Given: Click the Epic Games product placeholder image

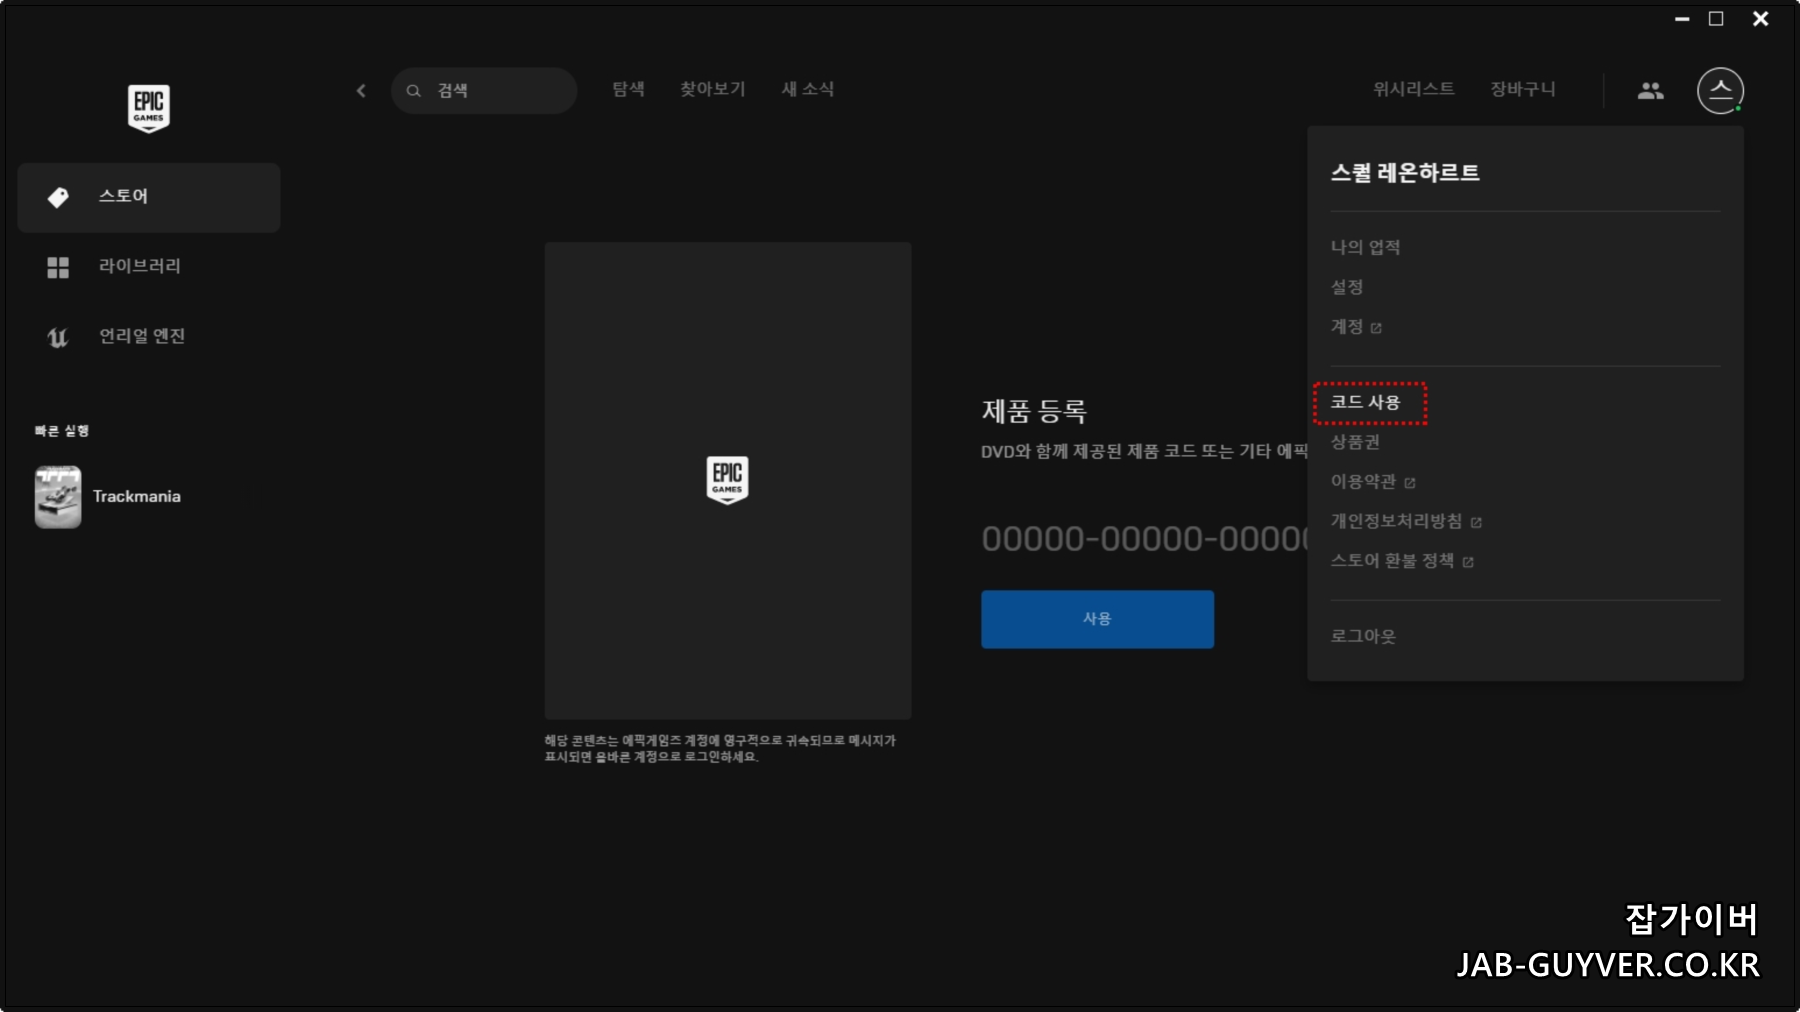Looking at the screenshot, I should click(728, 480).
